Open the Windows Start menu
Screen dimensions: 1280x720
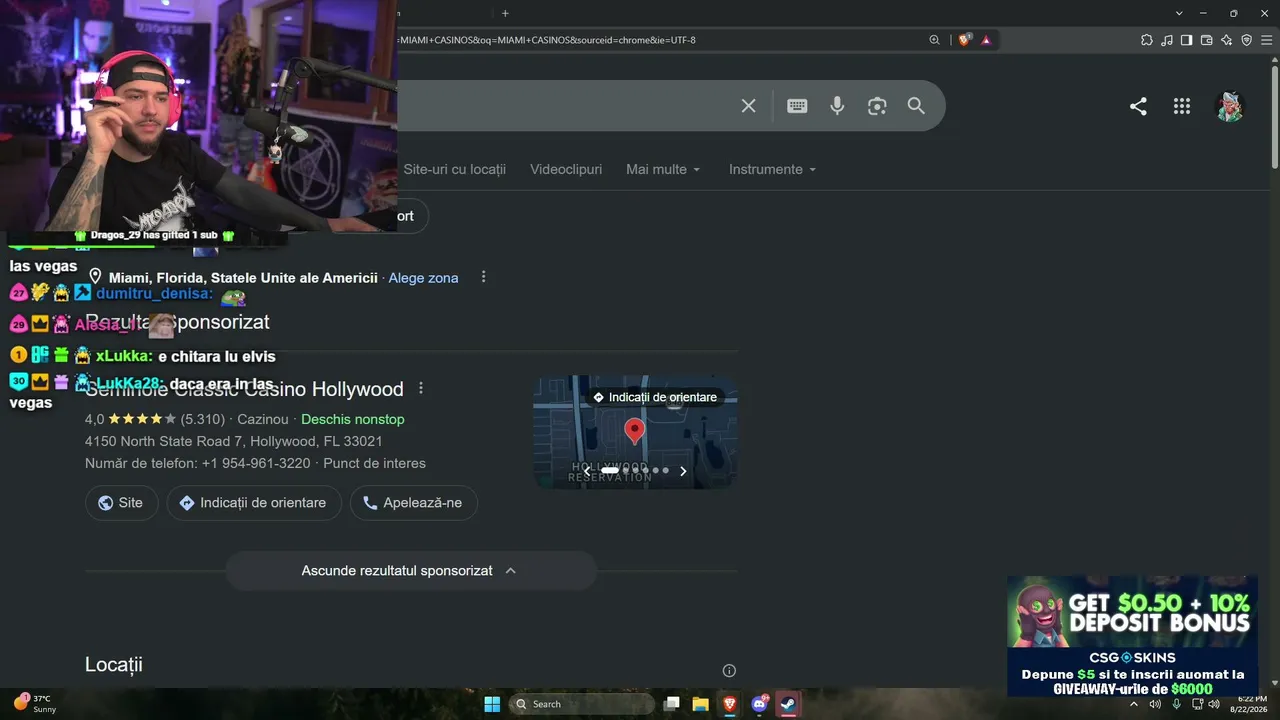(492, 704)
